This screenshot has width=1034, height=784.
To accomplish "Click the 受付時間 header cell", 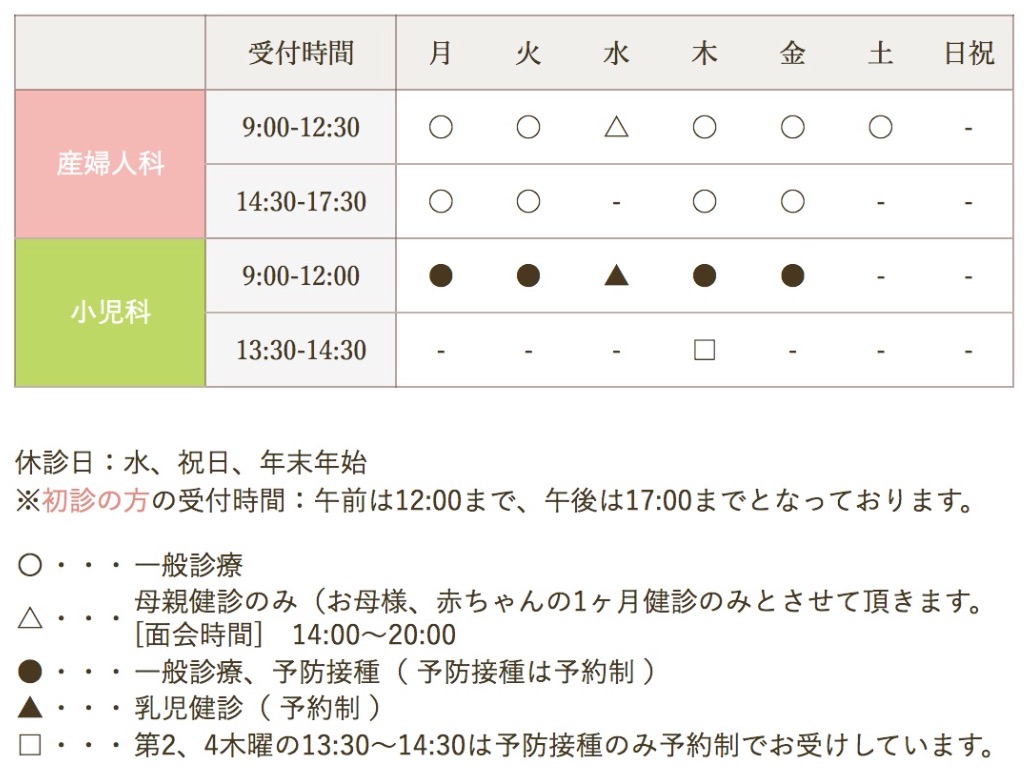I will (301, 53).
